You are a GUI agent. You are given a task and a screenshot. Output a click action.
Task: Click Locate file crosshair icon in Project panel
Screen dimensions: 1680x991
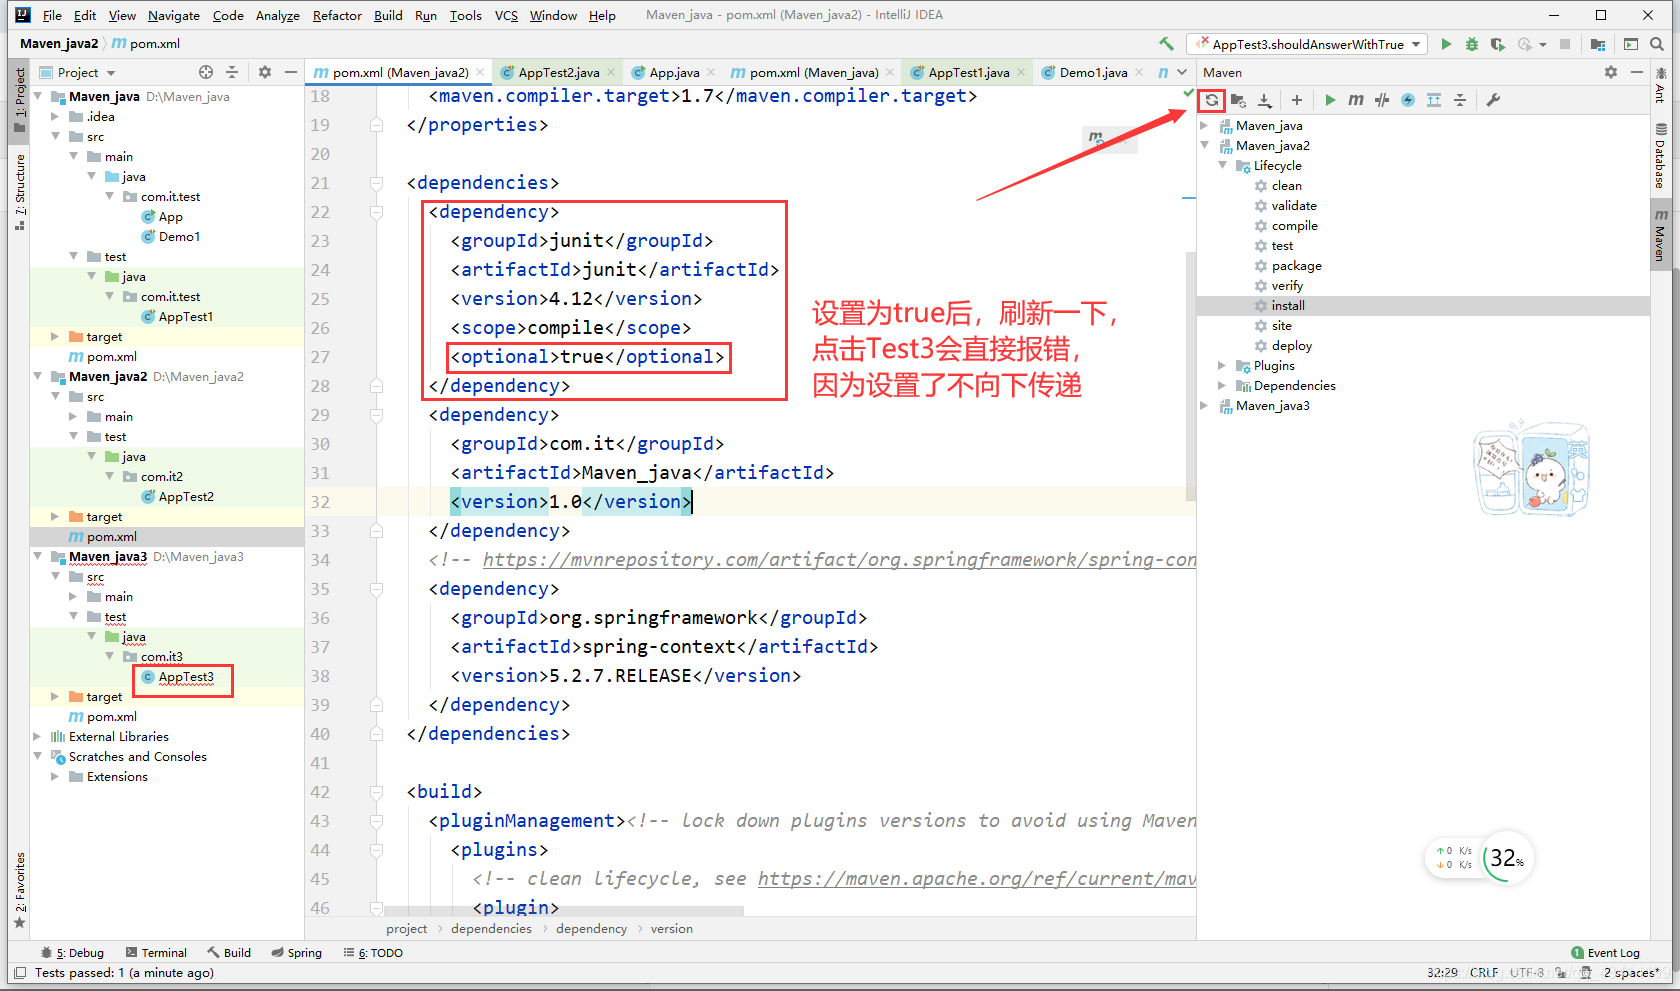[206, 72]
